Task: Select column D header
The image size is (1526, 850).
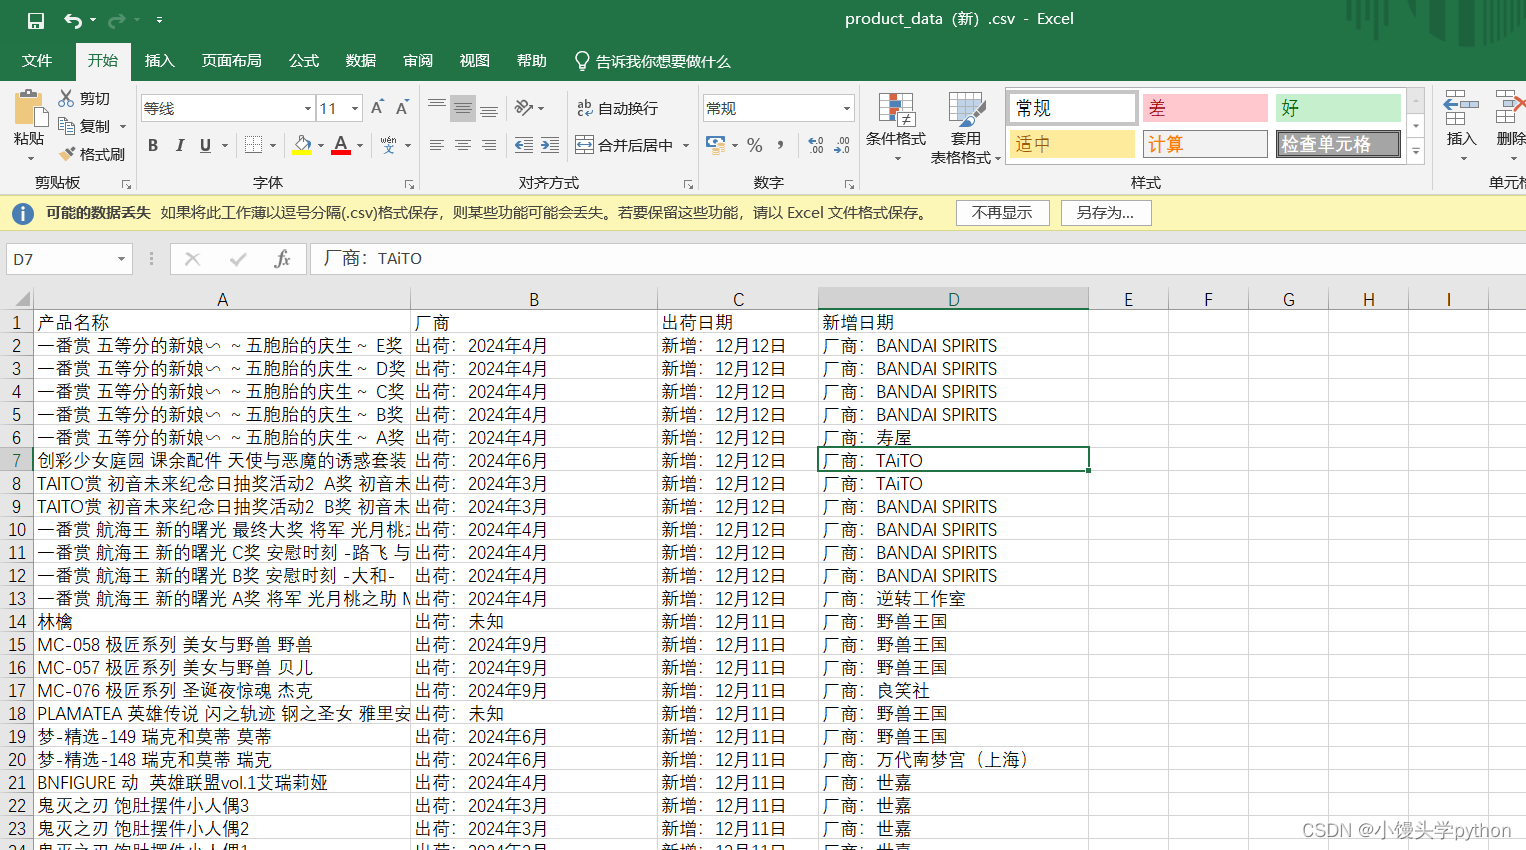Action: pos(954,299)
